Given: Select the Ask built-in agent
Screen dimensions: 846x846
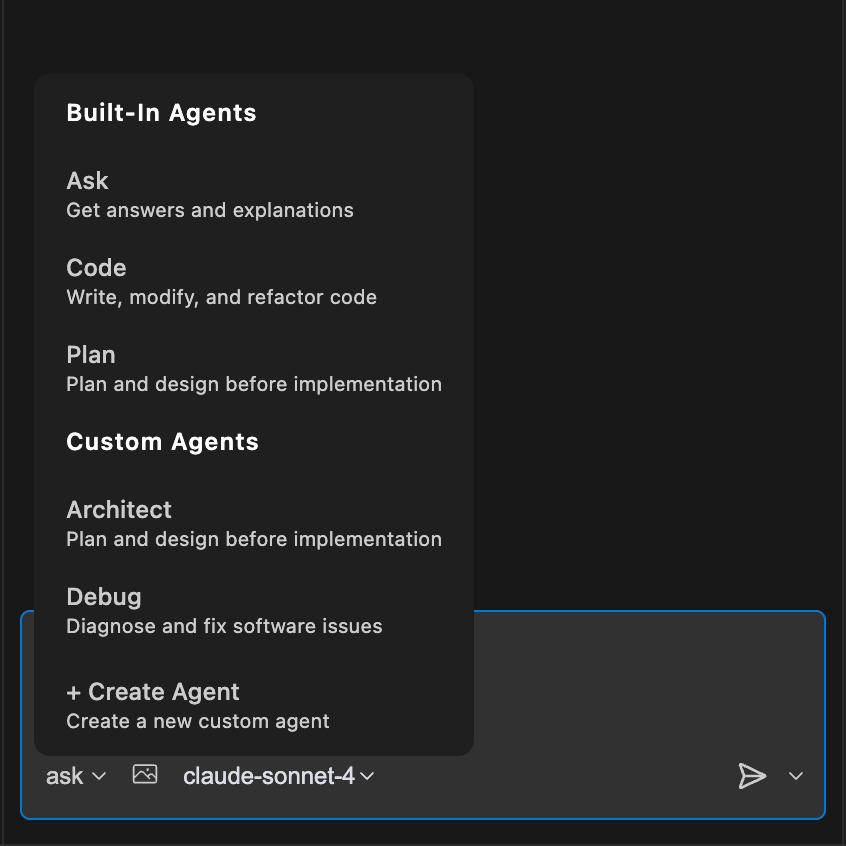Looking at the screenshot, I should [x=88, y=181].
